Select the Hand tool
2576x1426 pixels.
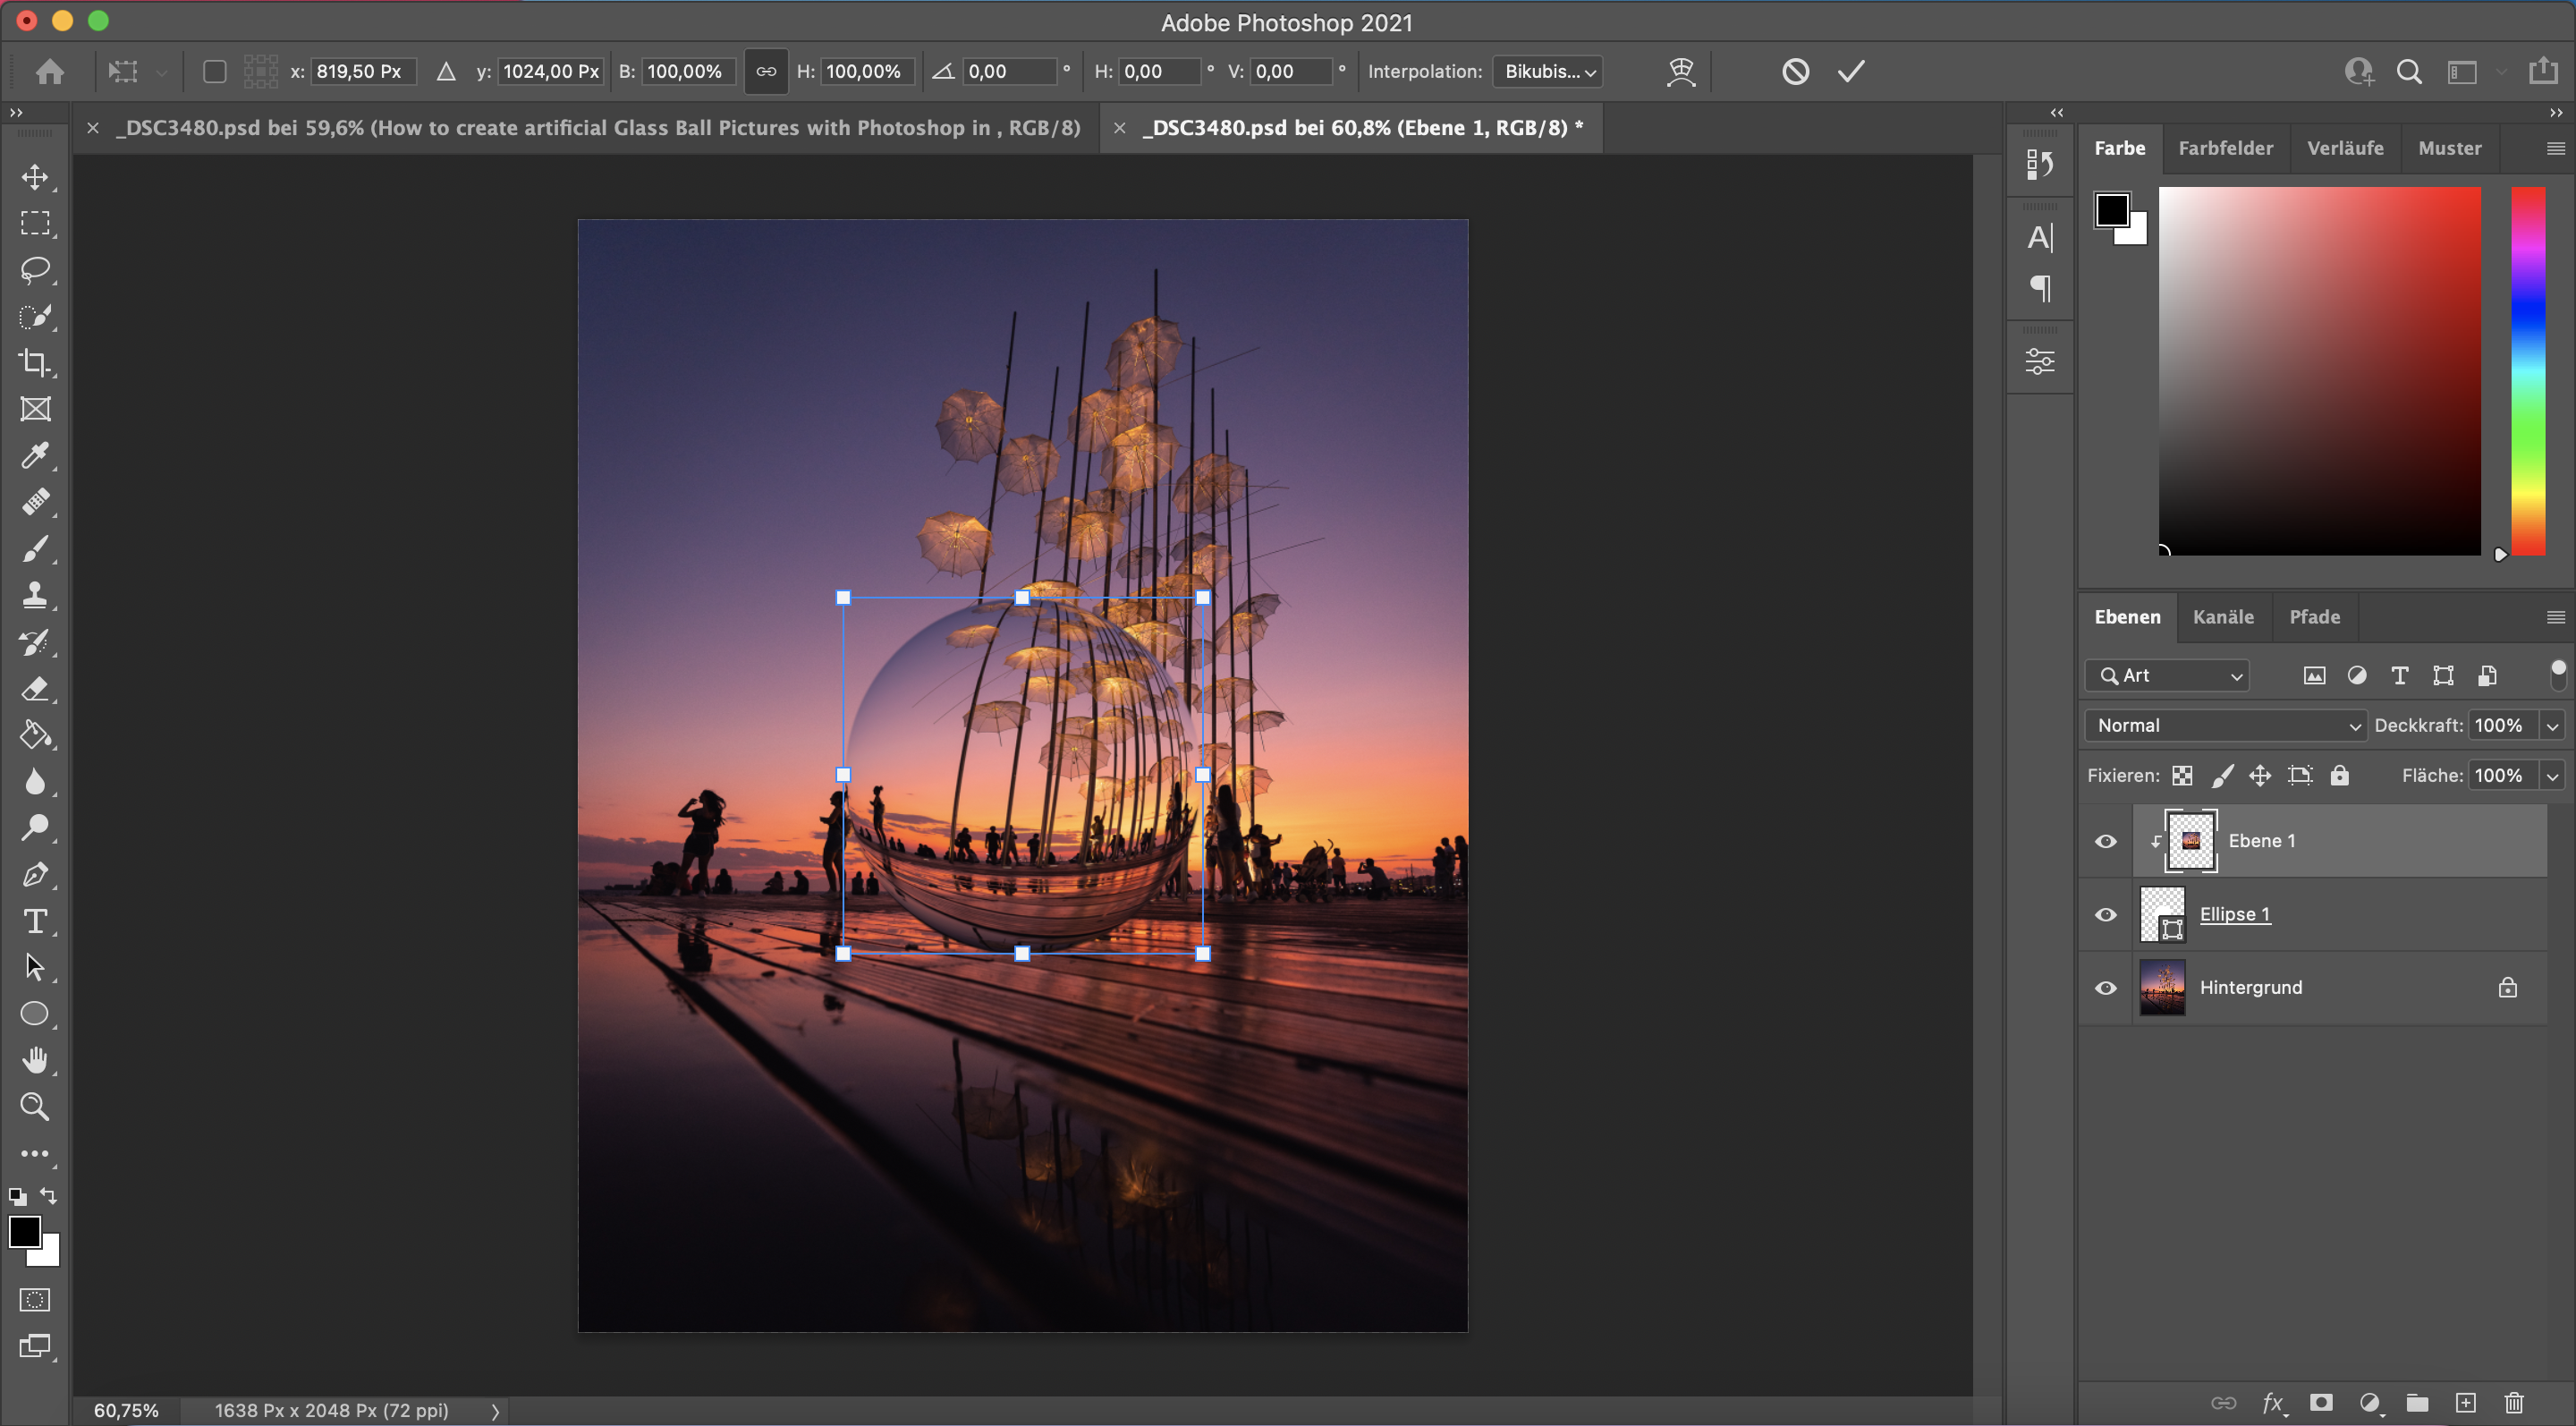(35, 1060)
